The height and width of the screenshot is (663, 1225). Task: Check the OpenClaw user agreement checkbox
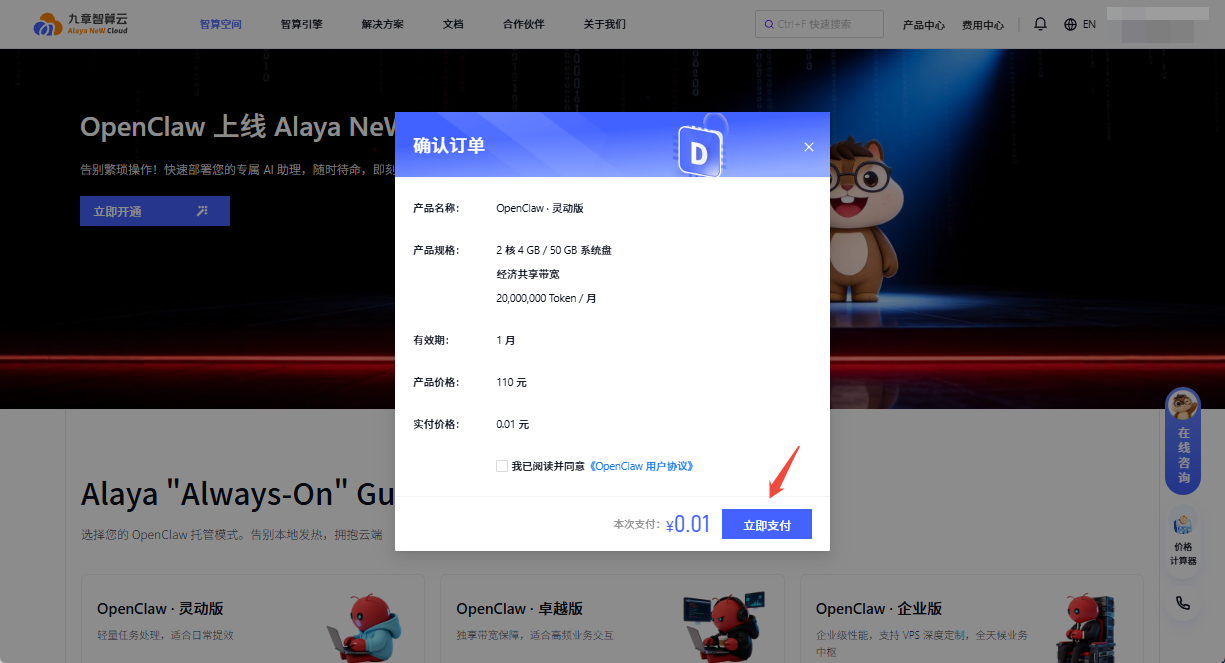pos(501,466)
